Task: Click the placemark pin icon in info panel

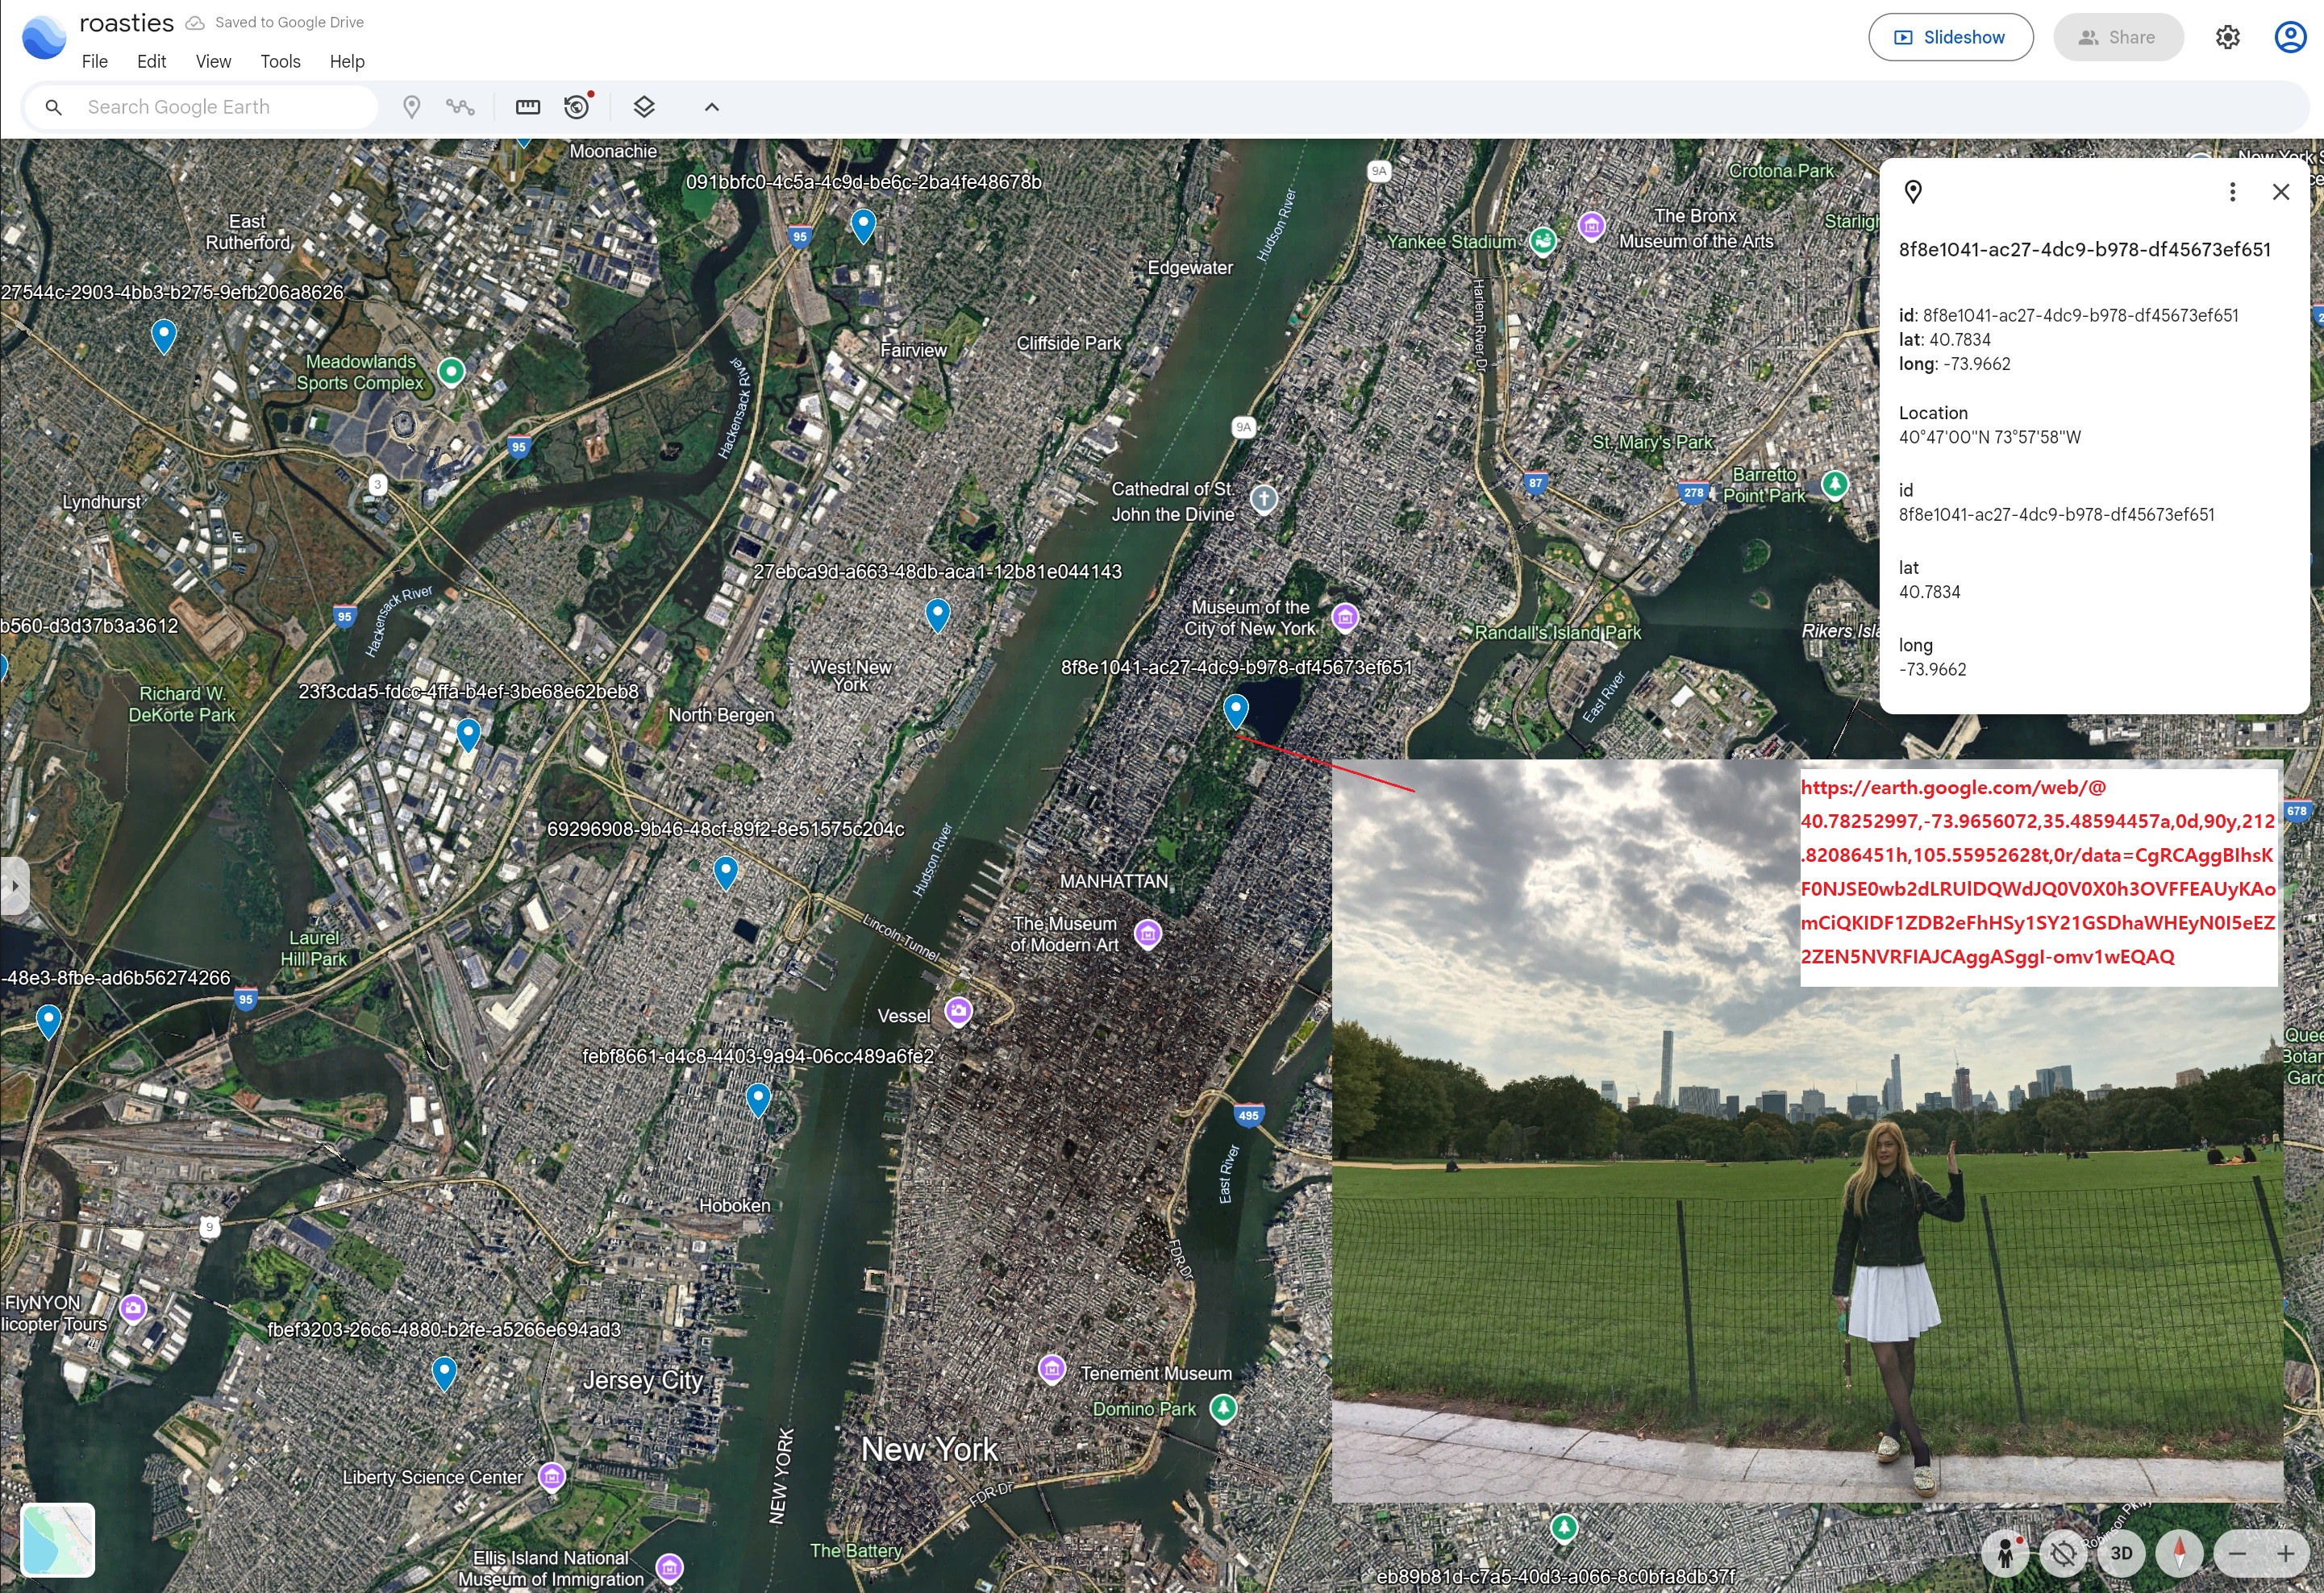Action: tap(1913, 192)
